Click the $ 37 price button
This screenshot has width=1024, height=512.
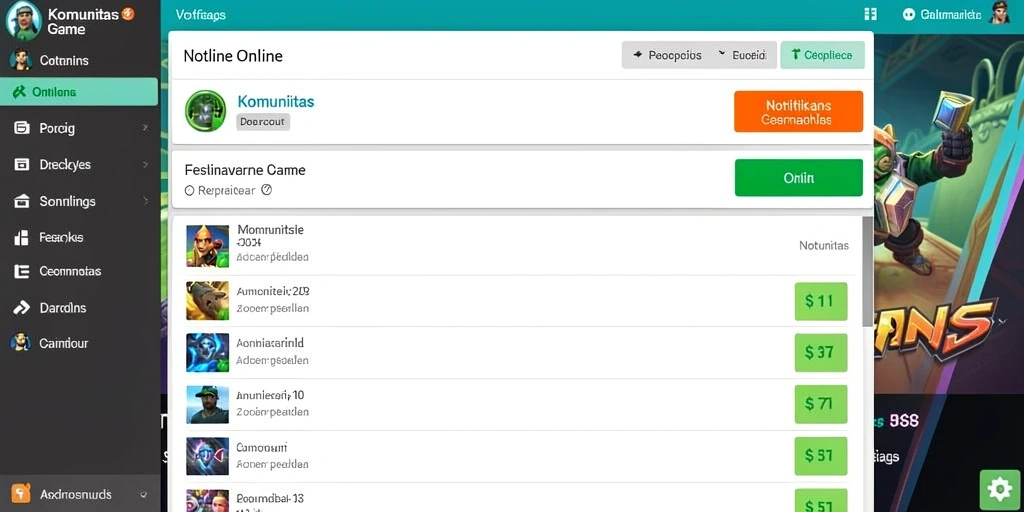coord(820,353)
